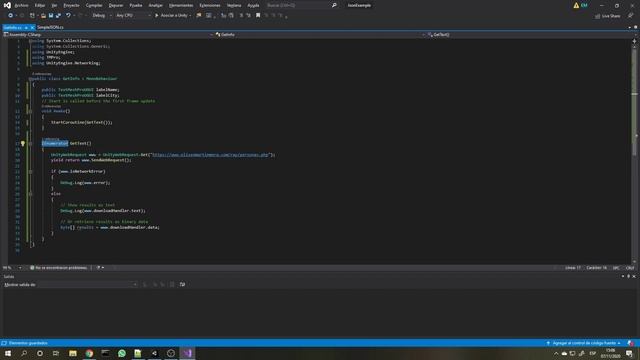The width and height of the screenshot is (640, 360).
Task: Toggle word wrap icon in output panel
Action: tap(182, 284)
